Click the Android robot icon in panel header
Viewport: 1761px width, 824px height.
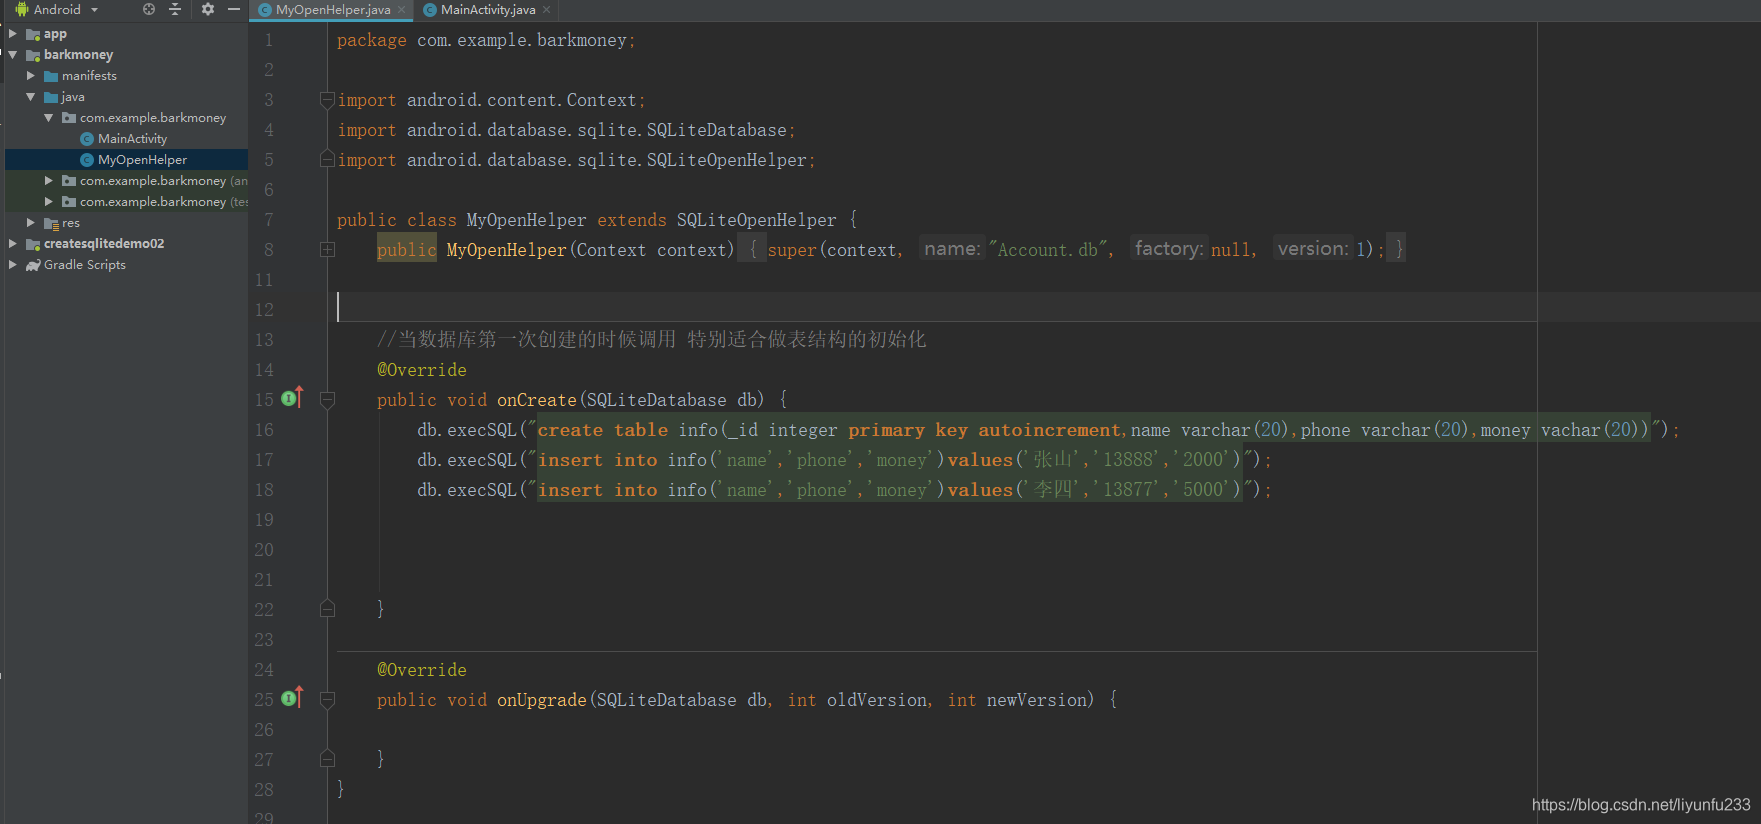(x=21, y=9)
